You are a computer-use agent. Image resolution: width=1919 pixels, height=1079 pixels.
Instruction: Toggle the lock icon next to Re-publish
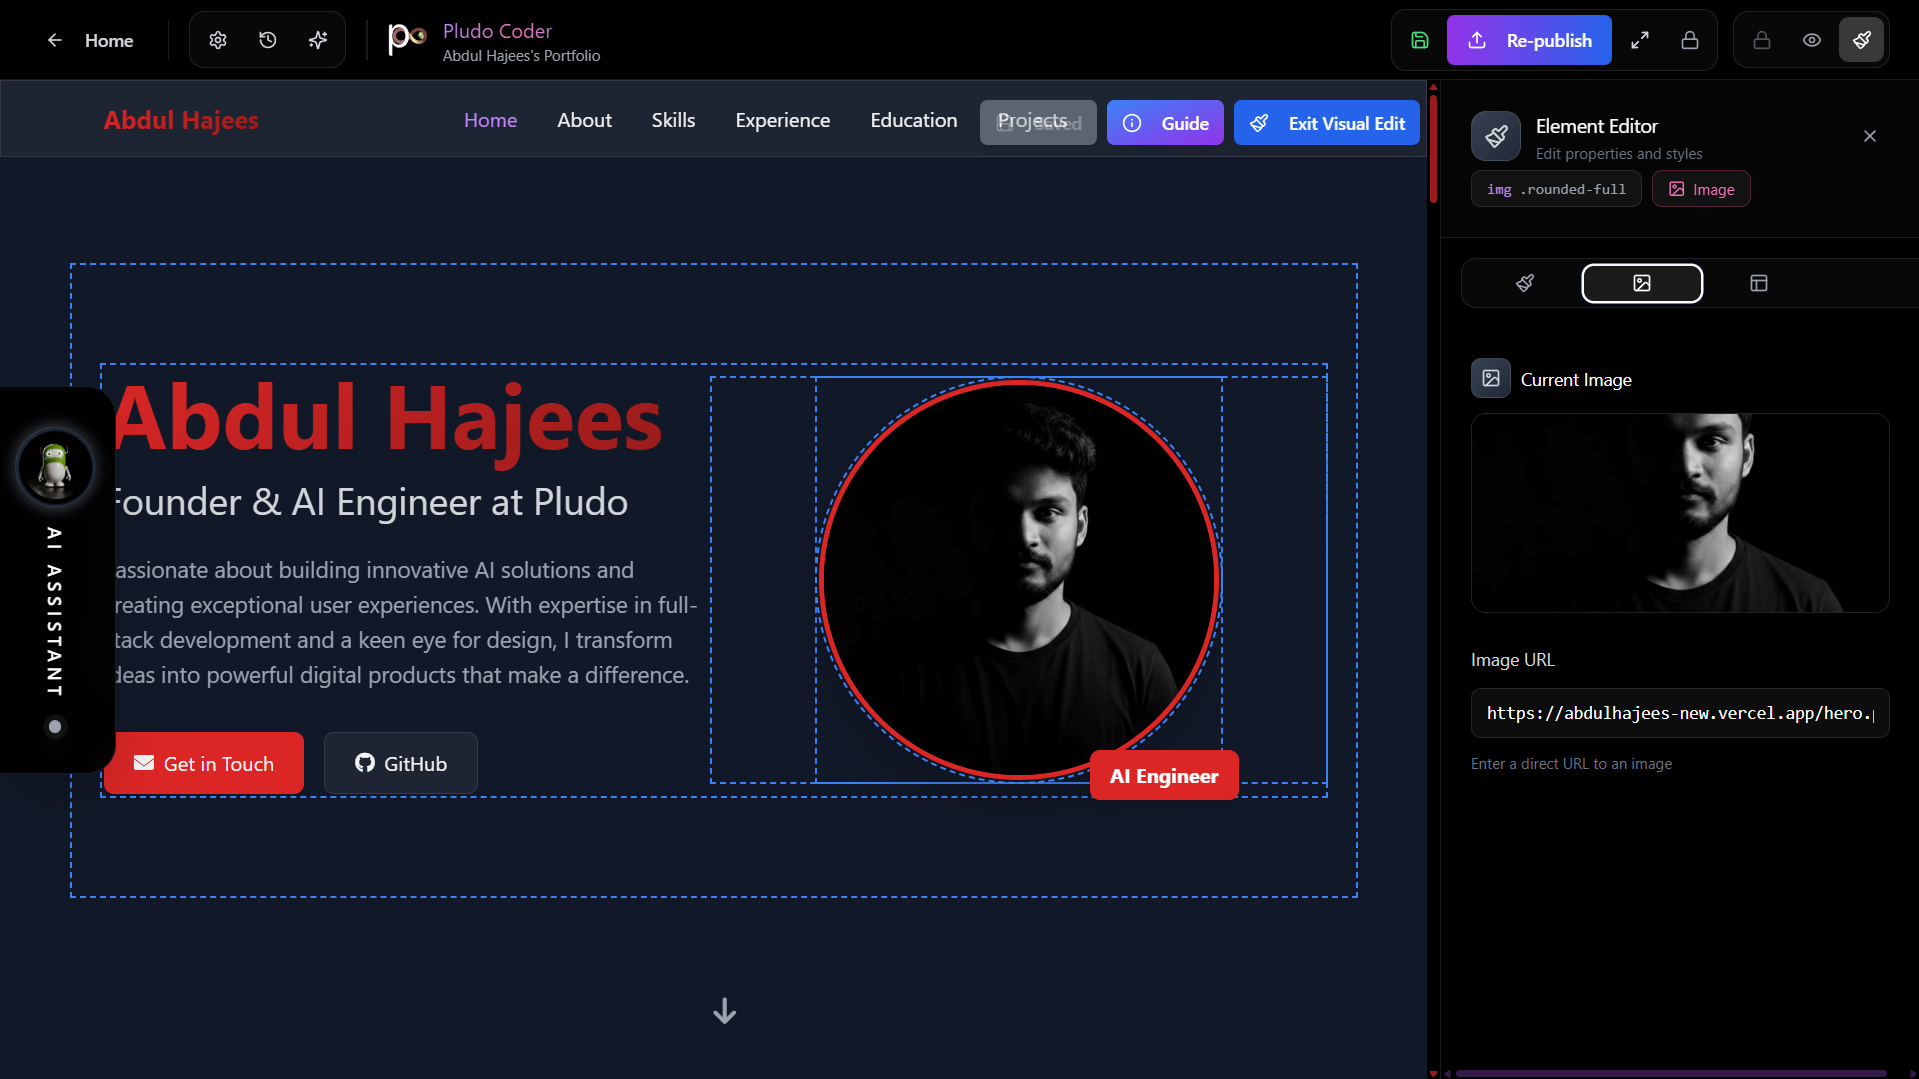1689,40
